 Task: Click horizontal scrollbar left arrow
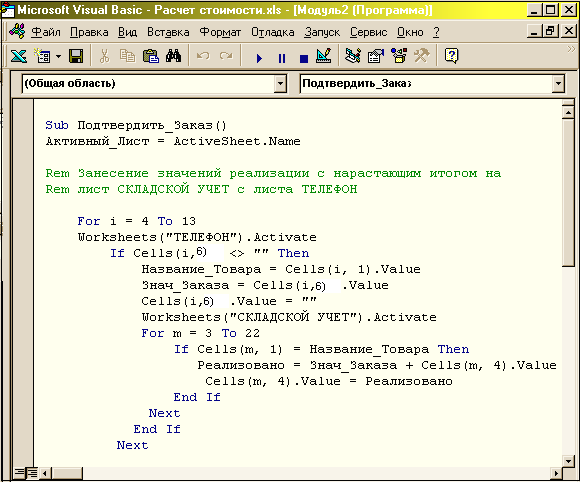(45, 473)
